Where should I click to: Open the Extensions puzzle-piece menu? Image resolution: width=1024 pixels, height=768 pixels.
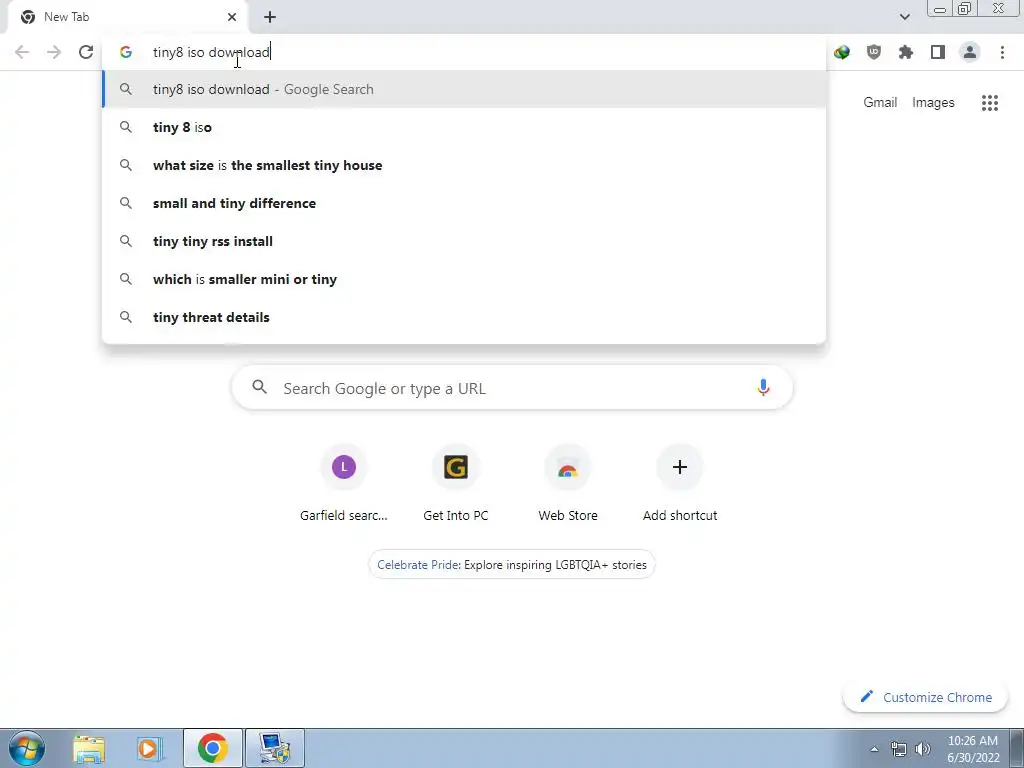click(x=906, y=52)
